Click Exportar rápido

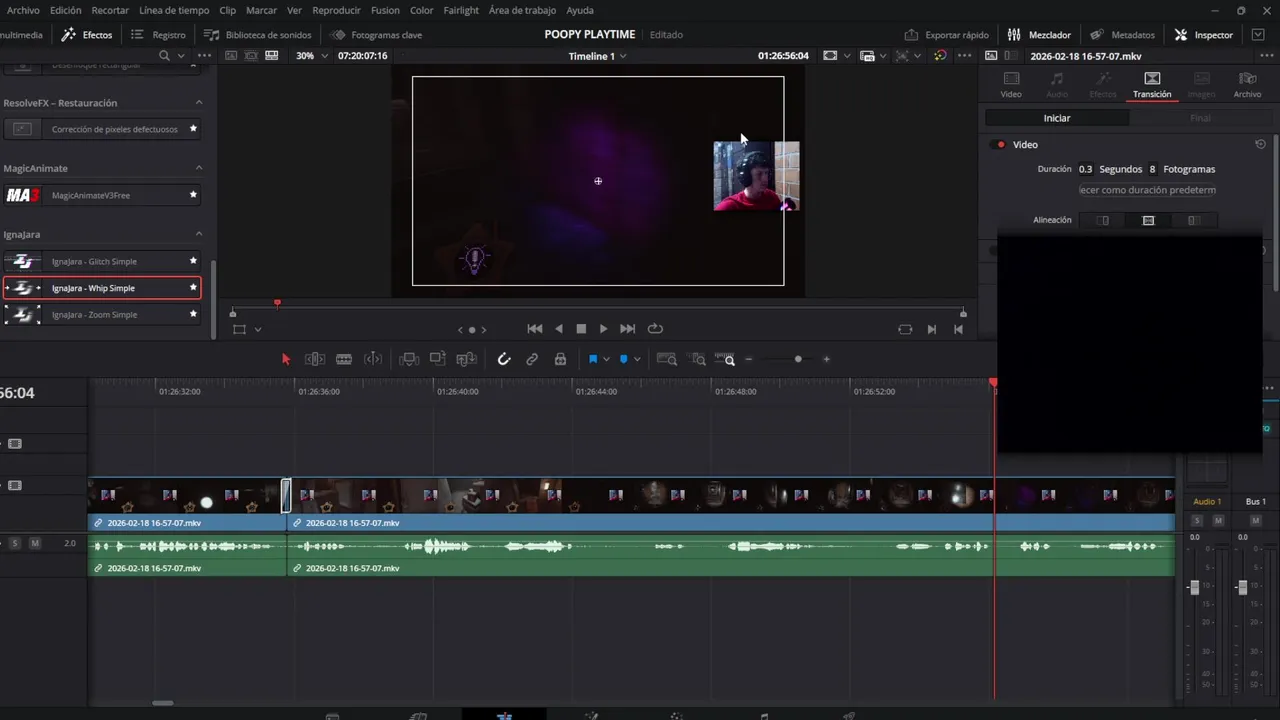946,35
